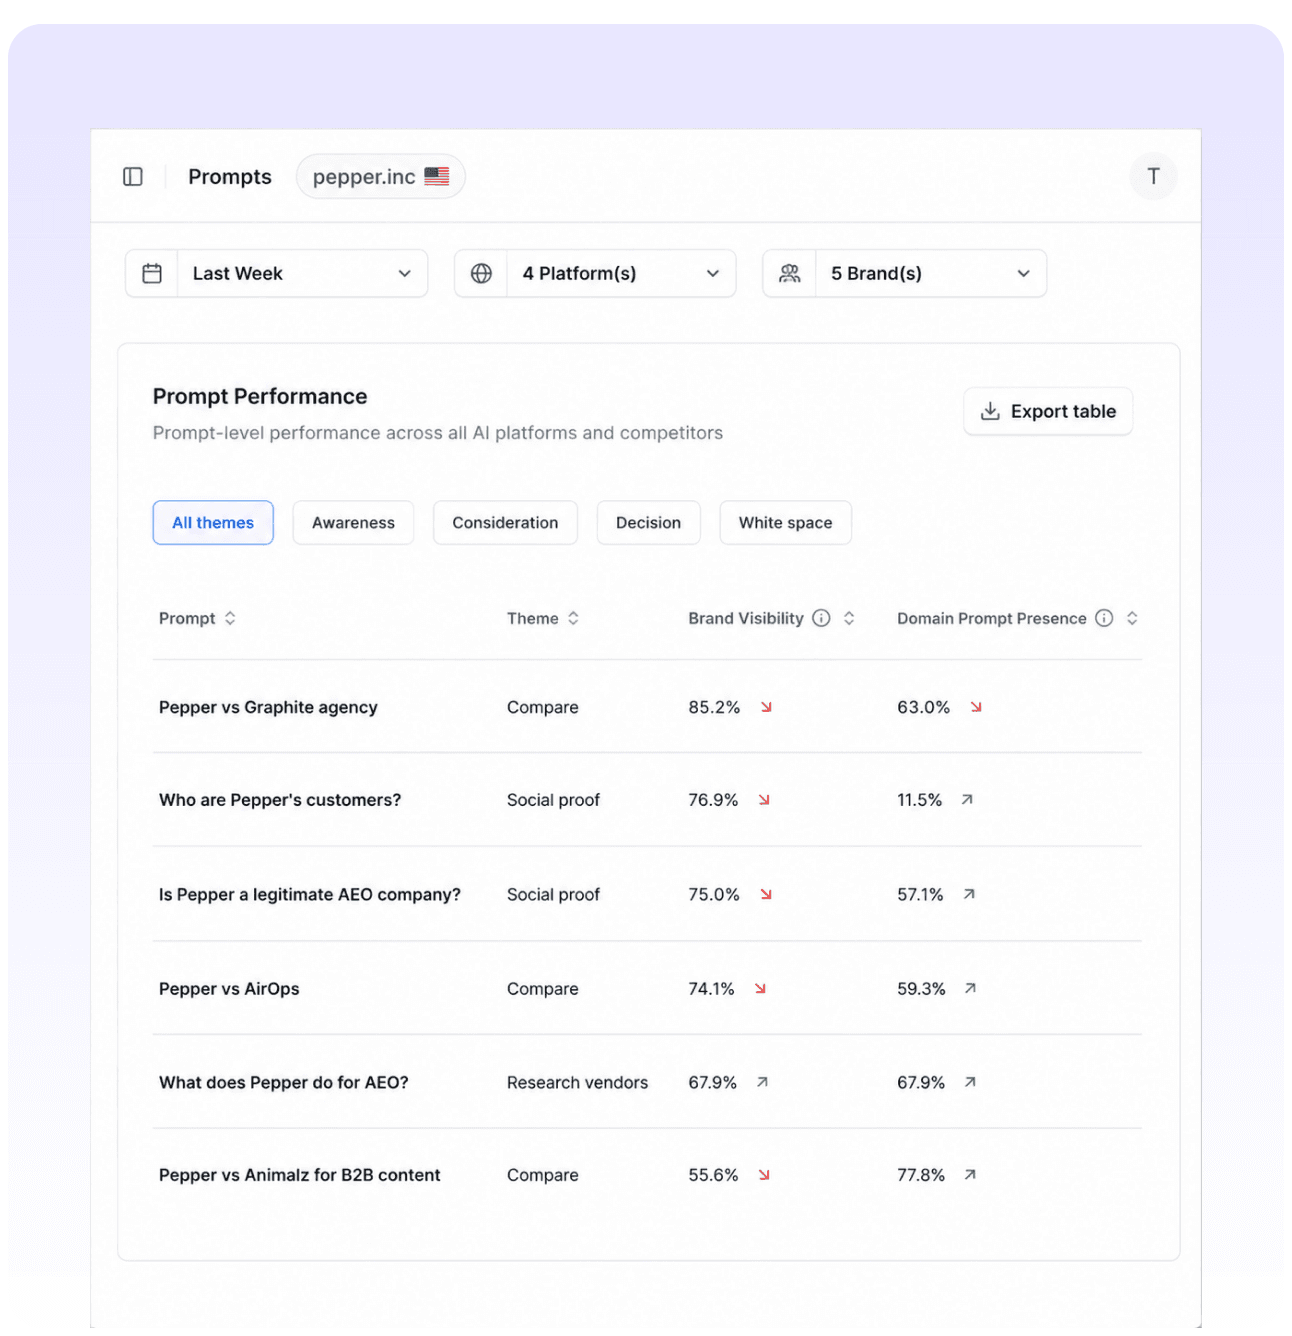
Task: Show Domain Prompt Presence info icon
Action: point(1104,618)
